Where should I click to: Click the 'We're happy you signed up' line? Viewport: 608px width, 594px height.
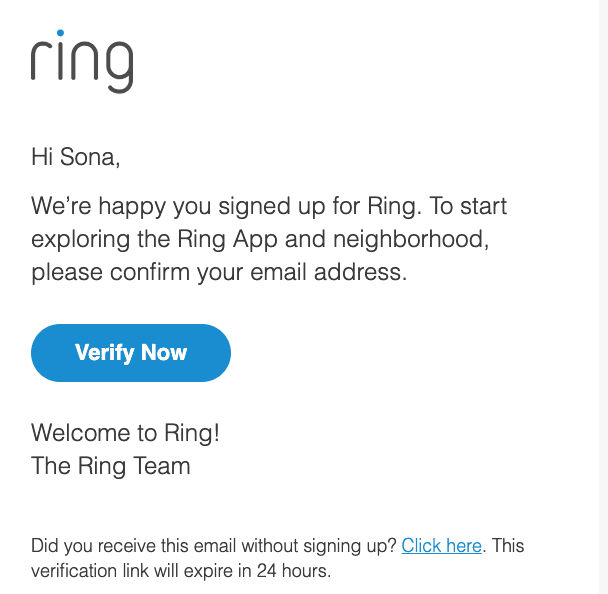pos(268,207)
